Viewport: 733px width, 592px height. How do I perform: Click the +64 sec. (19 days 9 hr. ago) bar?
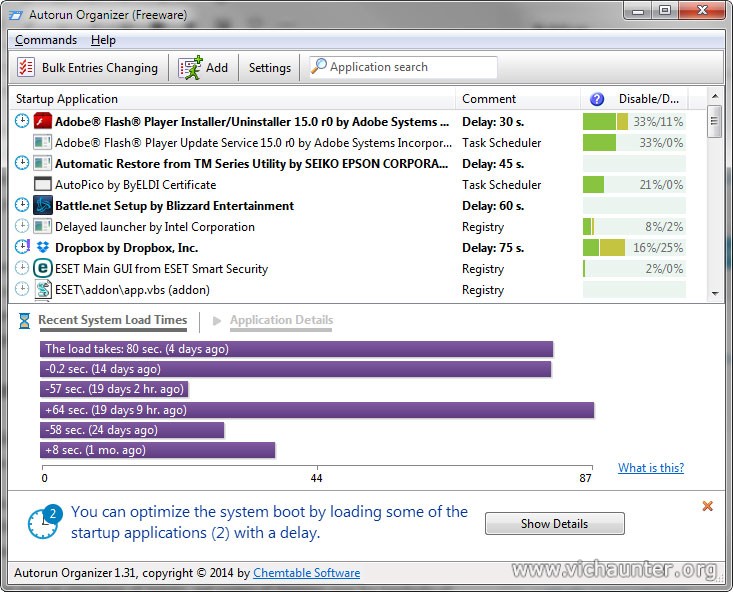(317, 410)
